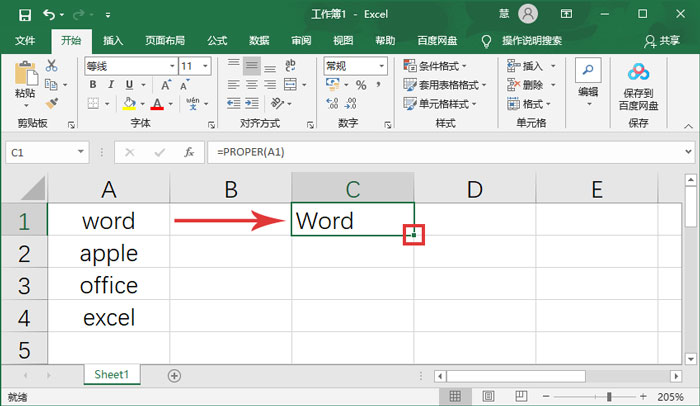Screen dimensions: 700x406
Task: Click the Save icon in title bar
Action: pyautogui.click(x=21, y=14)
